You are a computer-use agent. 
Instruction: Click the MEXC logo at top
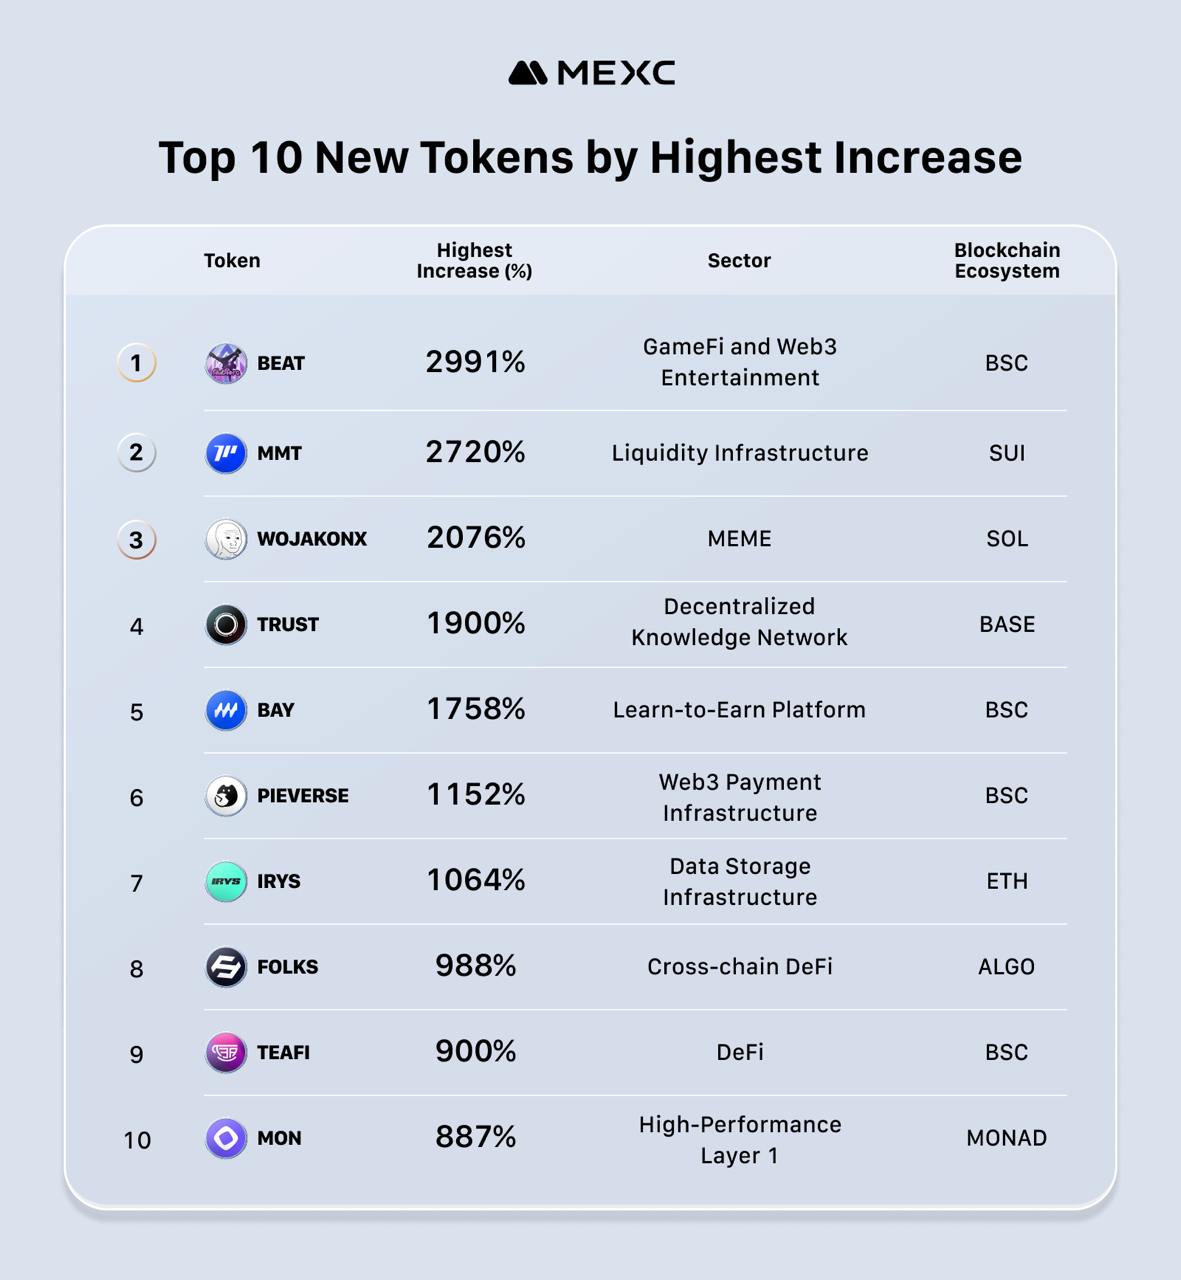click(x=591, y=73)
